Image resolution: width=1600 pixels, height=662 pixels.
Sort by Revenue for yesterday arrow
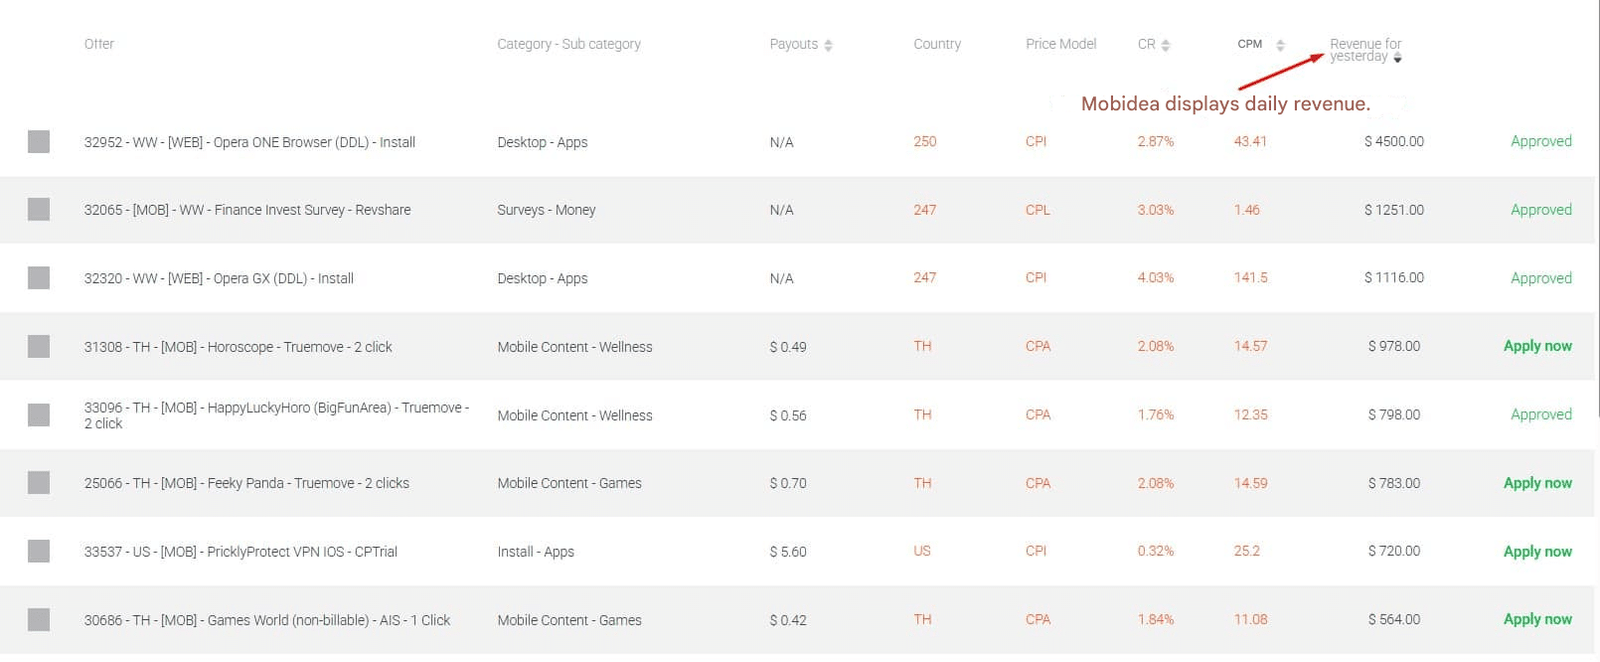[x=1397, y=58]
